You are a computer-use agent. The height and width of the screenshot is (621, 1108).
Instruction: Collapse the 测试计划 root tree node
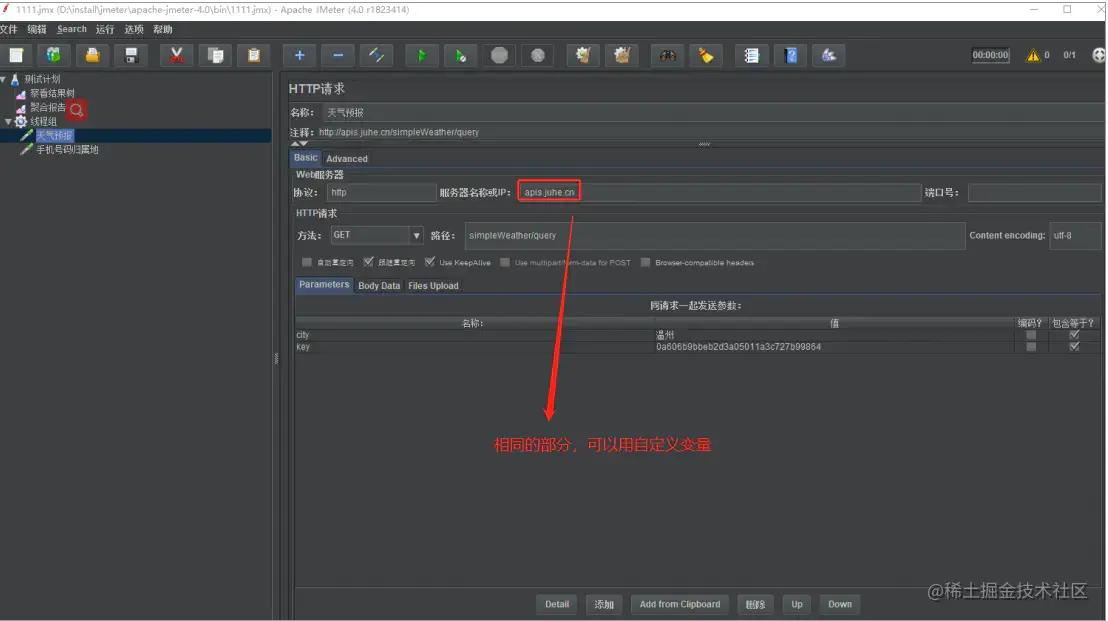(4, 79)
